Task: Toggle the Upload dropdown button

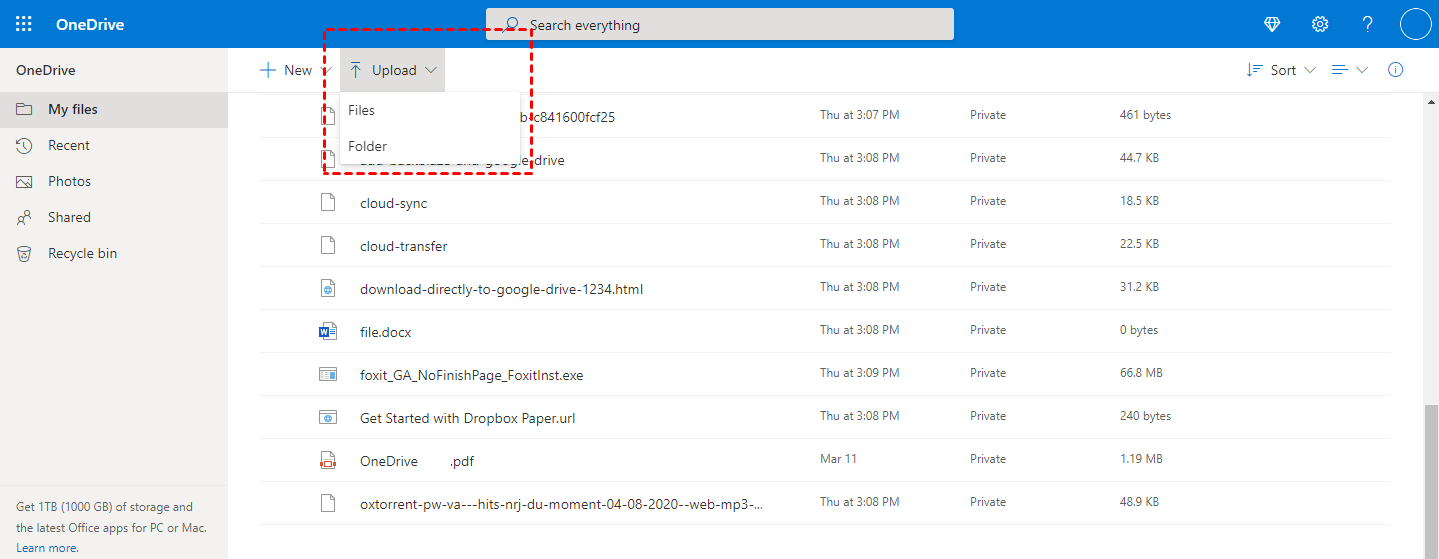Action: point(393,70)
